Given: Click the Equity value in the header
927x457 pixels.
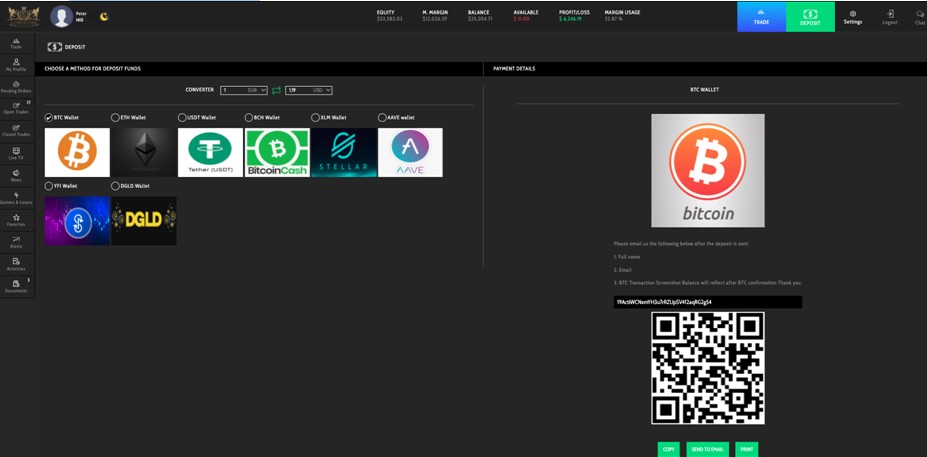Looking at the screenshot, I should [x=390, y=19].
